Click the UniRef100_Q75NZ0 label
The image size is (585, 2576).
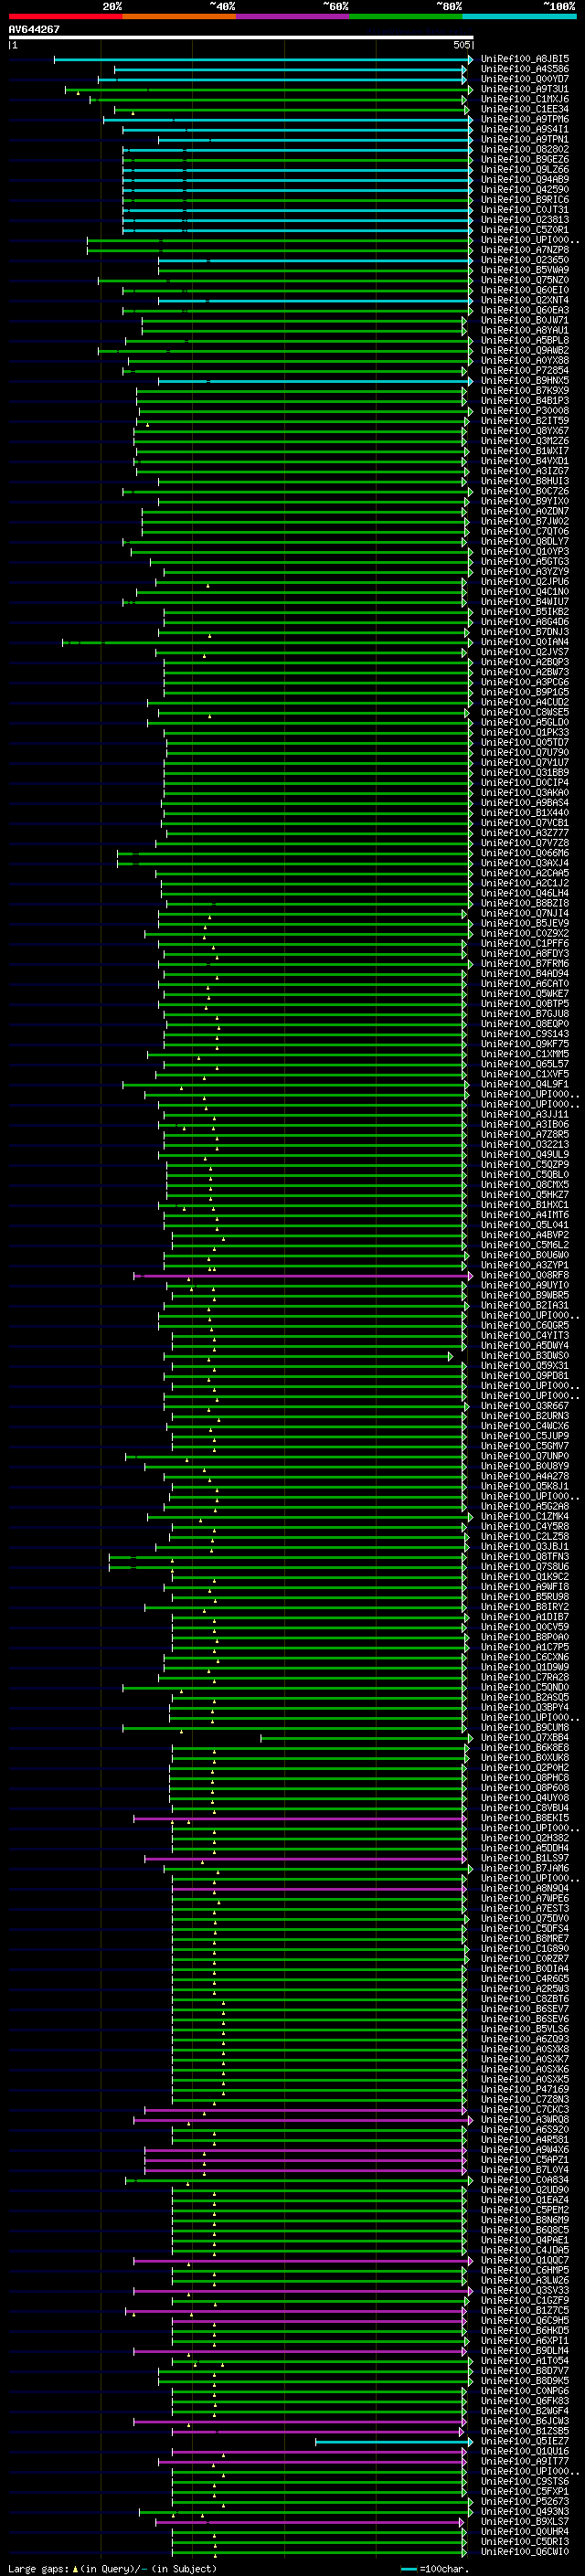click(525, 280)
